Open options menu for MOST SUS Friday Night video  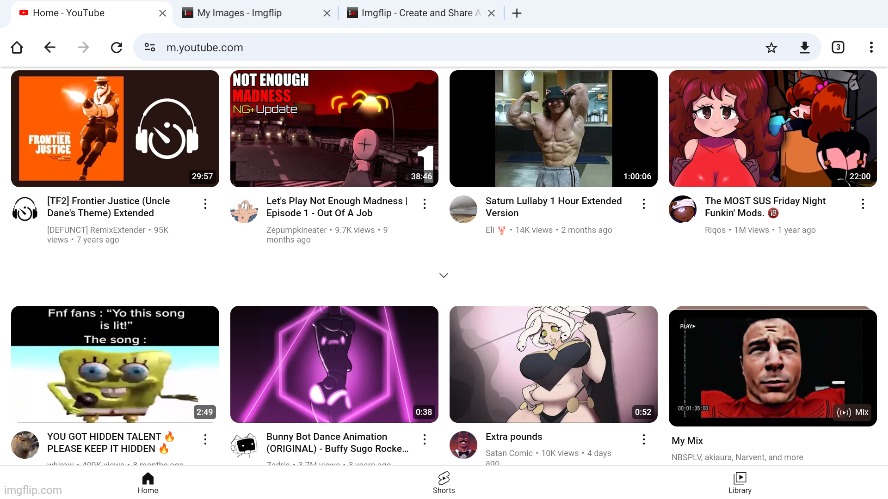tap(863, 204)
